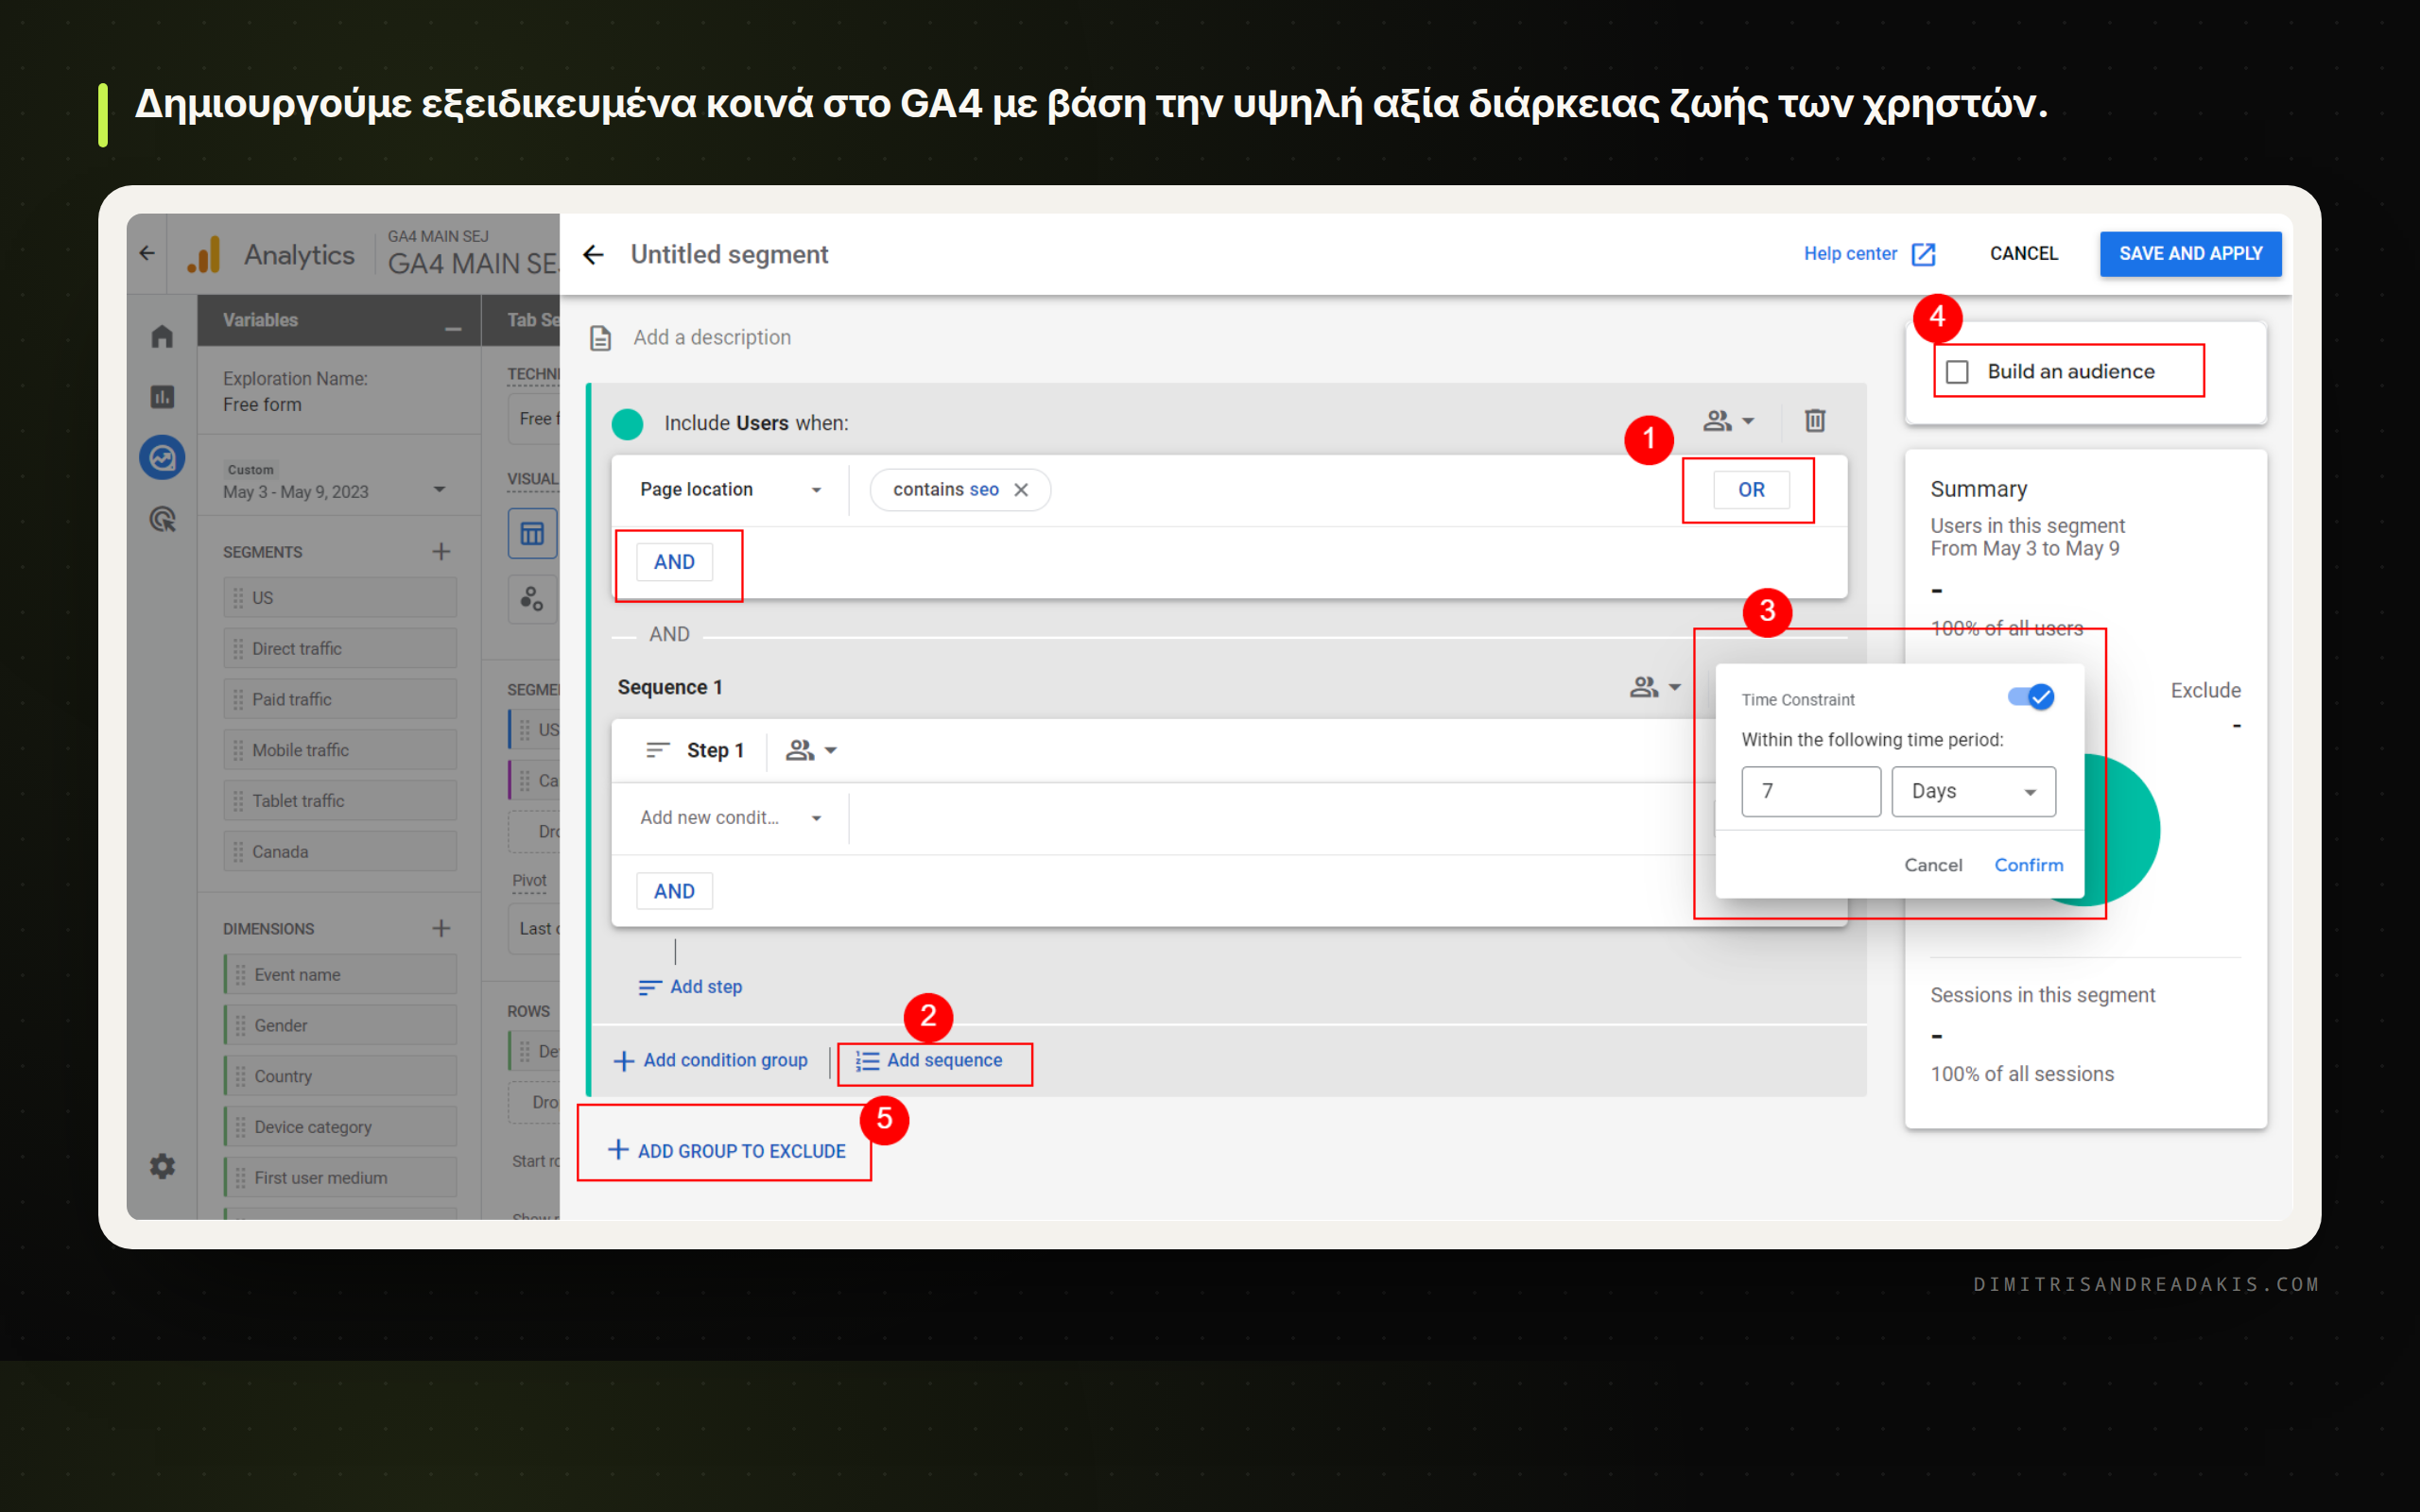Select the First user medium dimension
This screenshot has width=2420, height=1512.
click(340, 1178)
